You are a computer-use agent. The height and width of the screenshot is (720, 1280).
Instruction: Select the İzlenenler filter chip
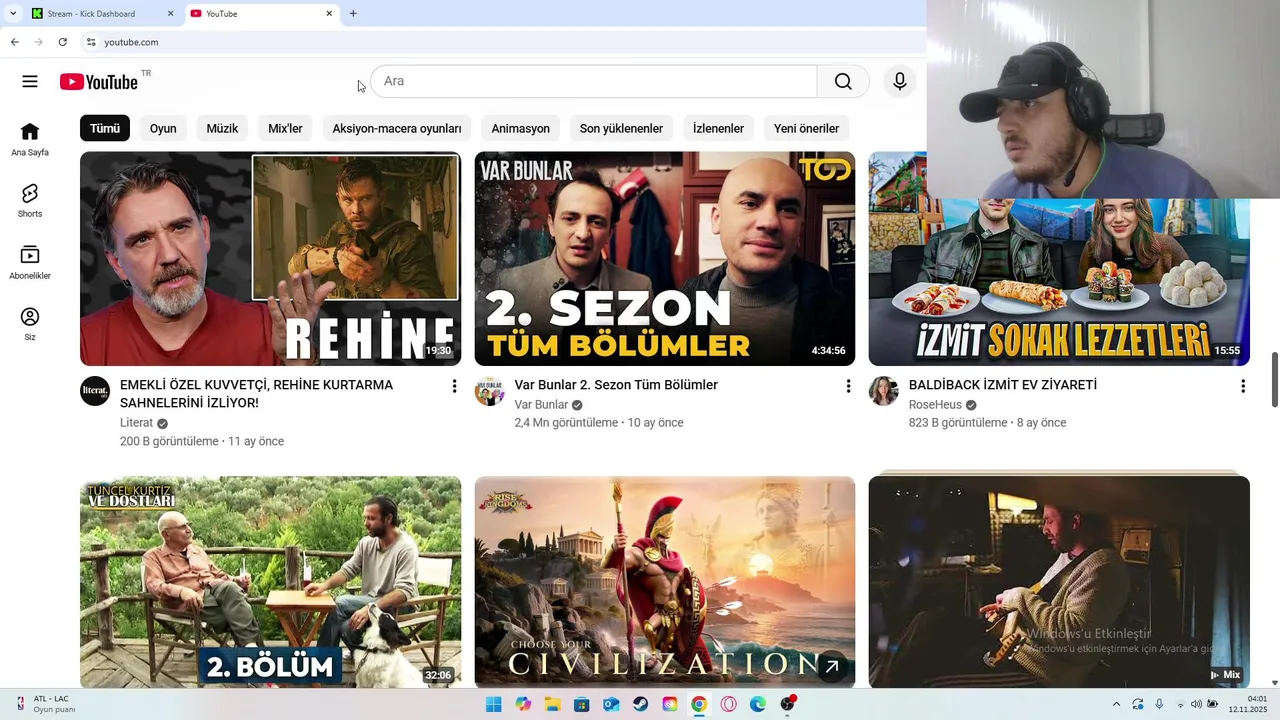point(718,128)
